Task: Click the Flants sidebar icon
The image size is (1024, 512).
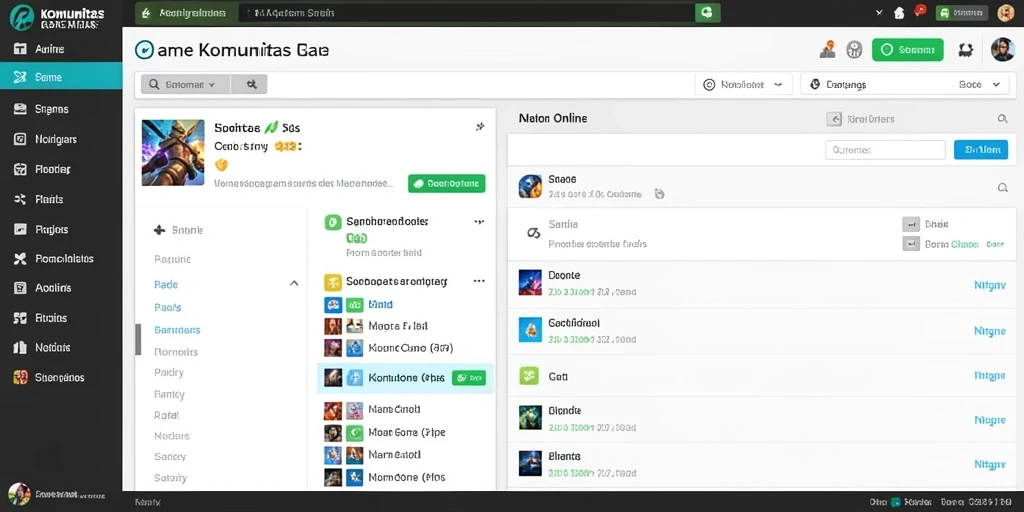Action: (x=20, y=199)
